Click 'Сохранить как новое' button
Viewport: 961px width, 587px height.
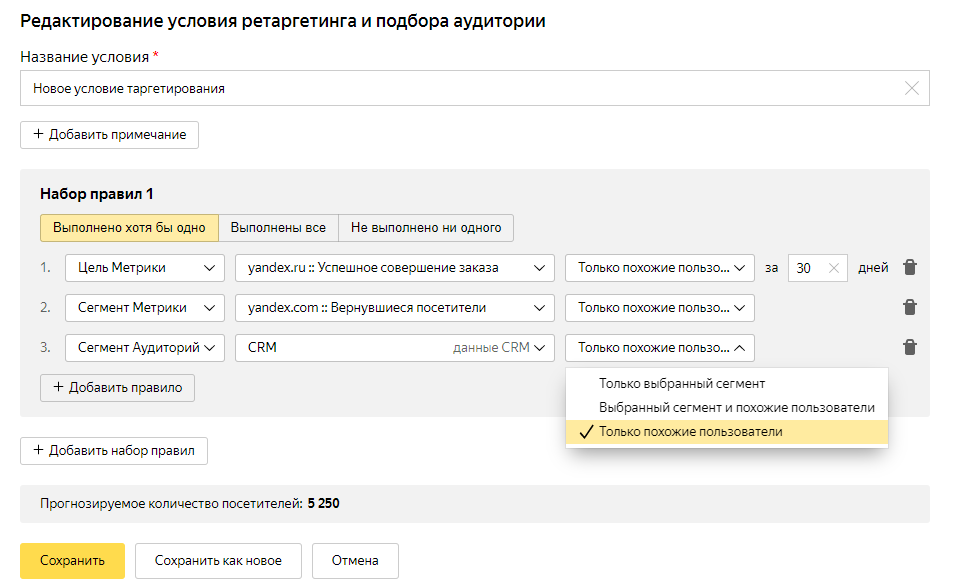[218, 561]
